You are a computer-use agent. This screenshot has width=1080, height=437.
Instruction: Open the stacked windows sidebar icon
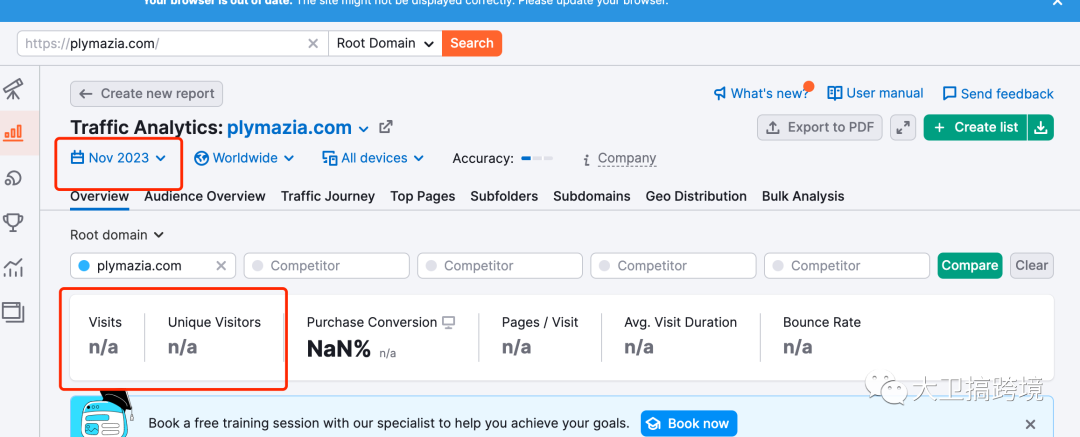pos(13,312)
